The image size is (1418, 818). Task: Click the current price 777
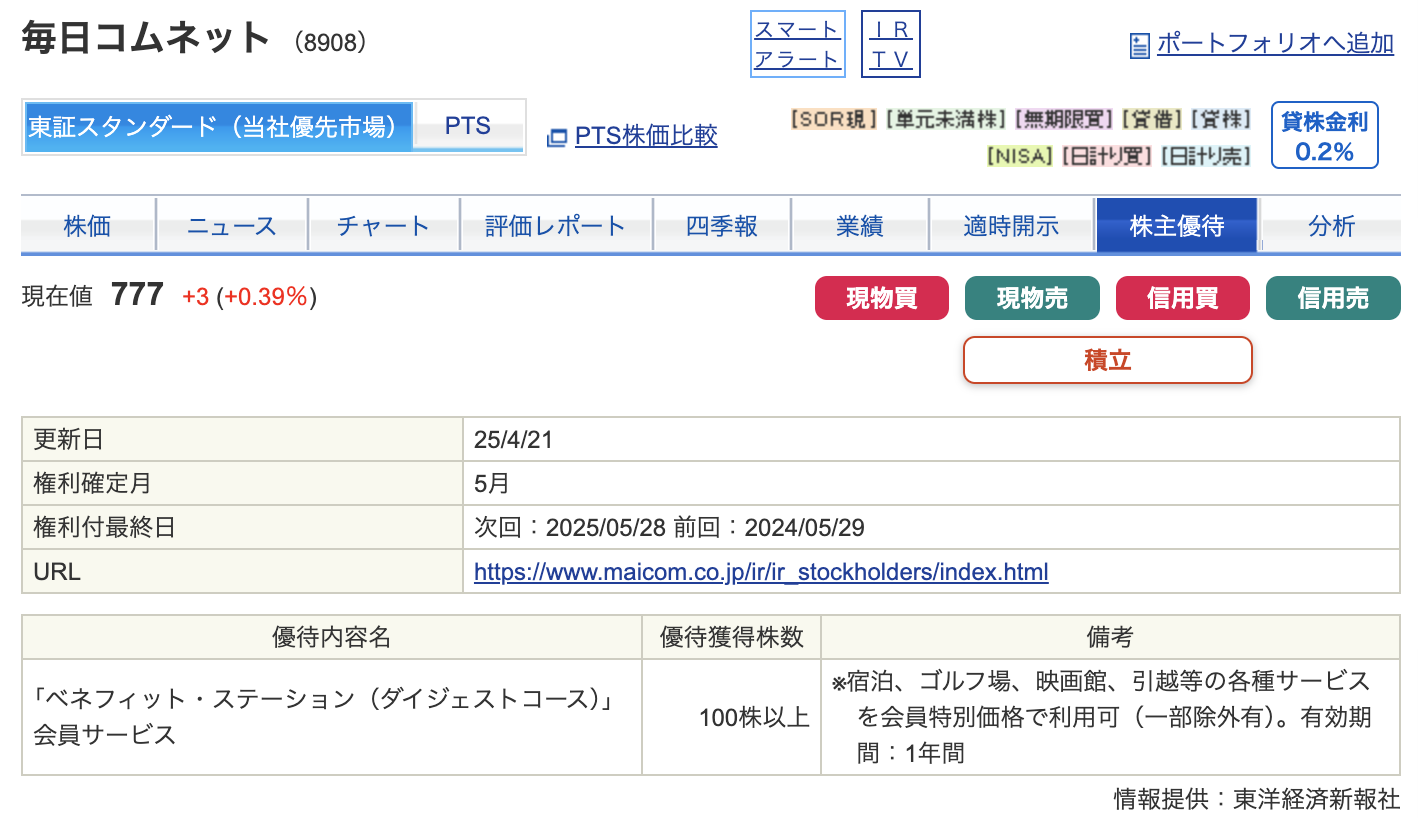[137, 295]
